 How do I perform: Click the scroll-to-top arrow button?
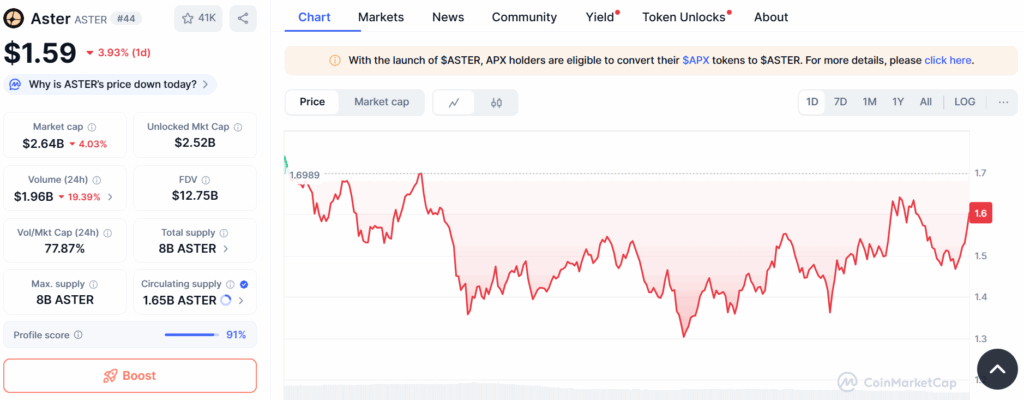997,370
